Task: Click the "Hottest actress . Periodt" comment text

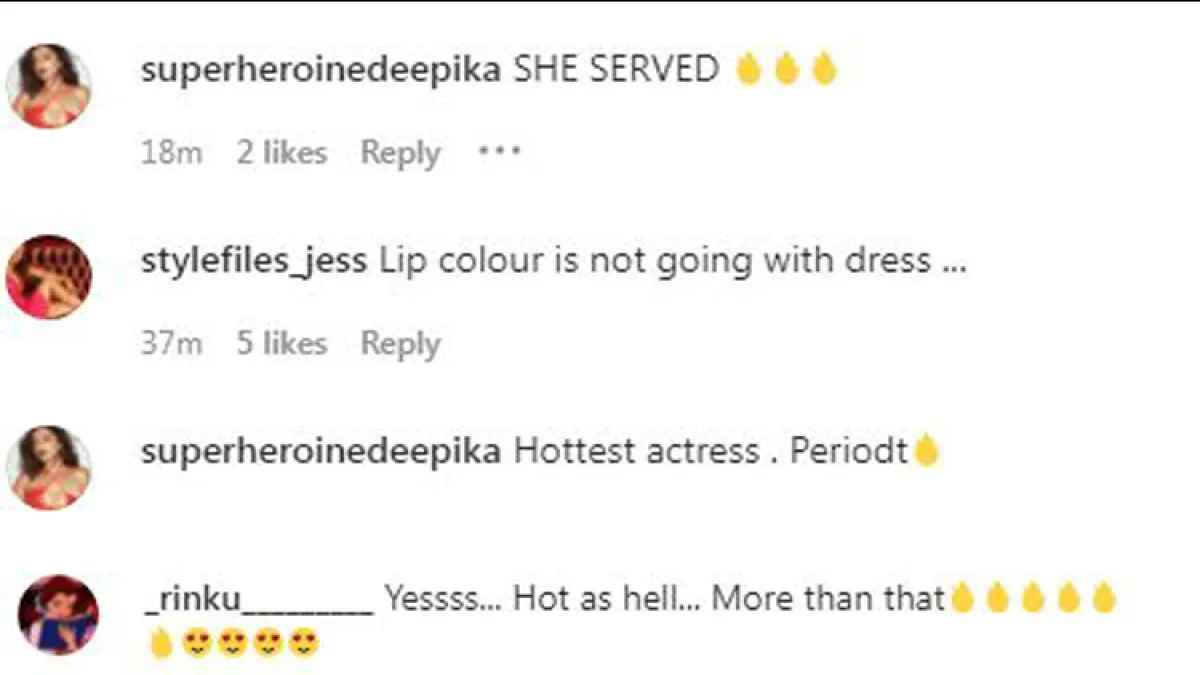Action: pyautogui.click(x=710, y=451)
